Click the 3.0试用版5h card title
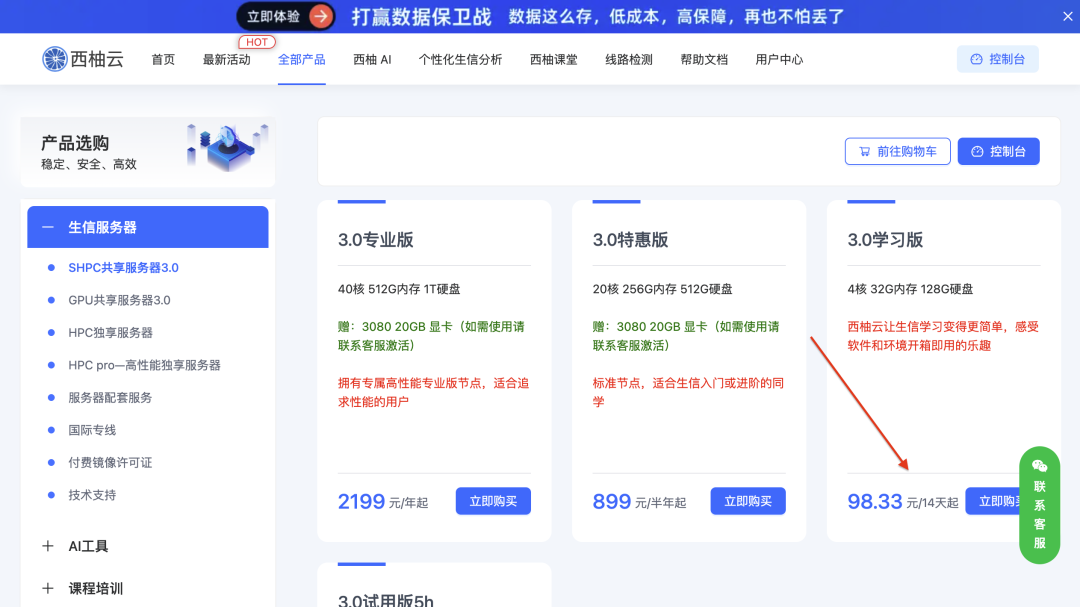Viewport: 1080px width, 607px height. pos(386,600)
